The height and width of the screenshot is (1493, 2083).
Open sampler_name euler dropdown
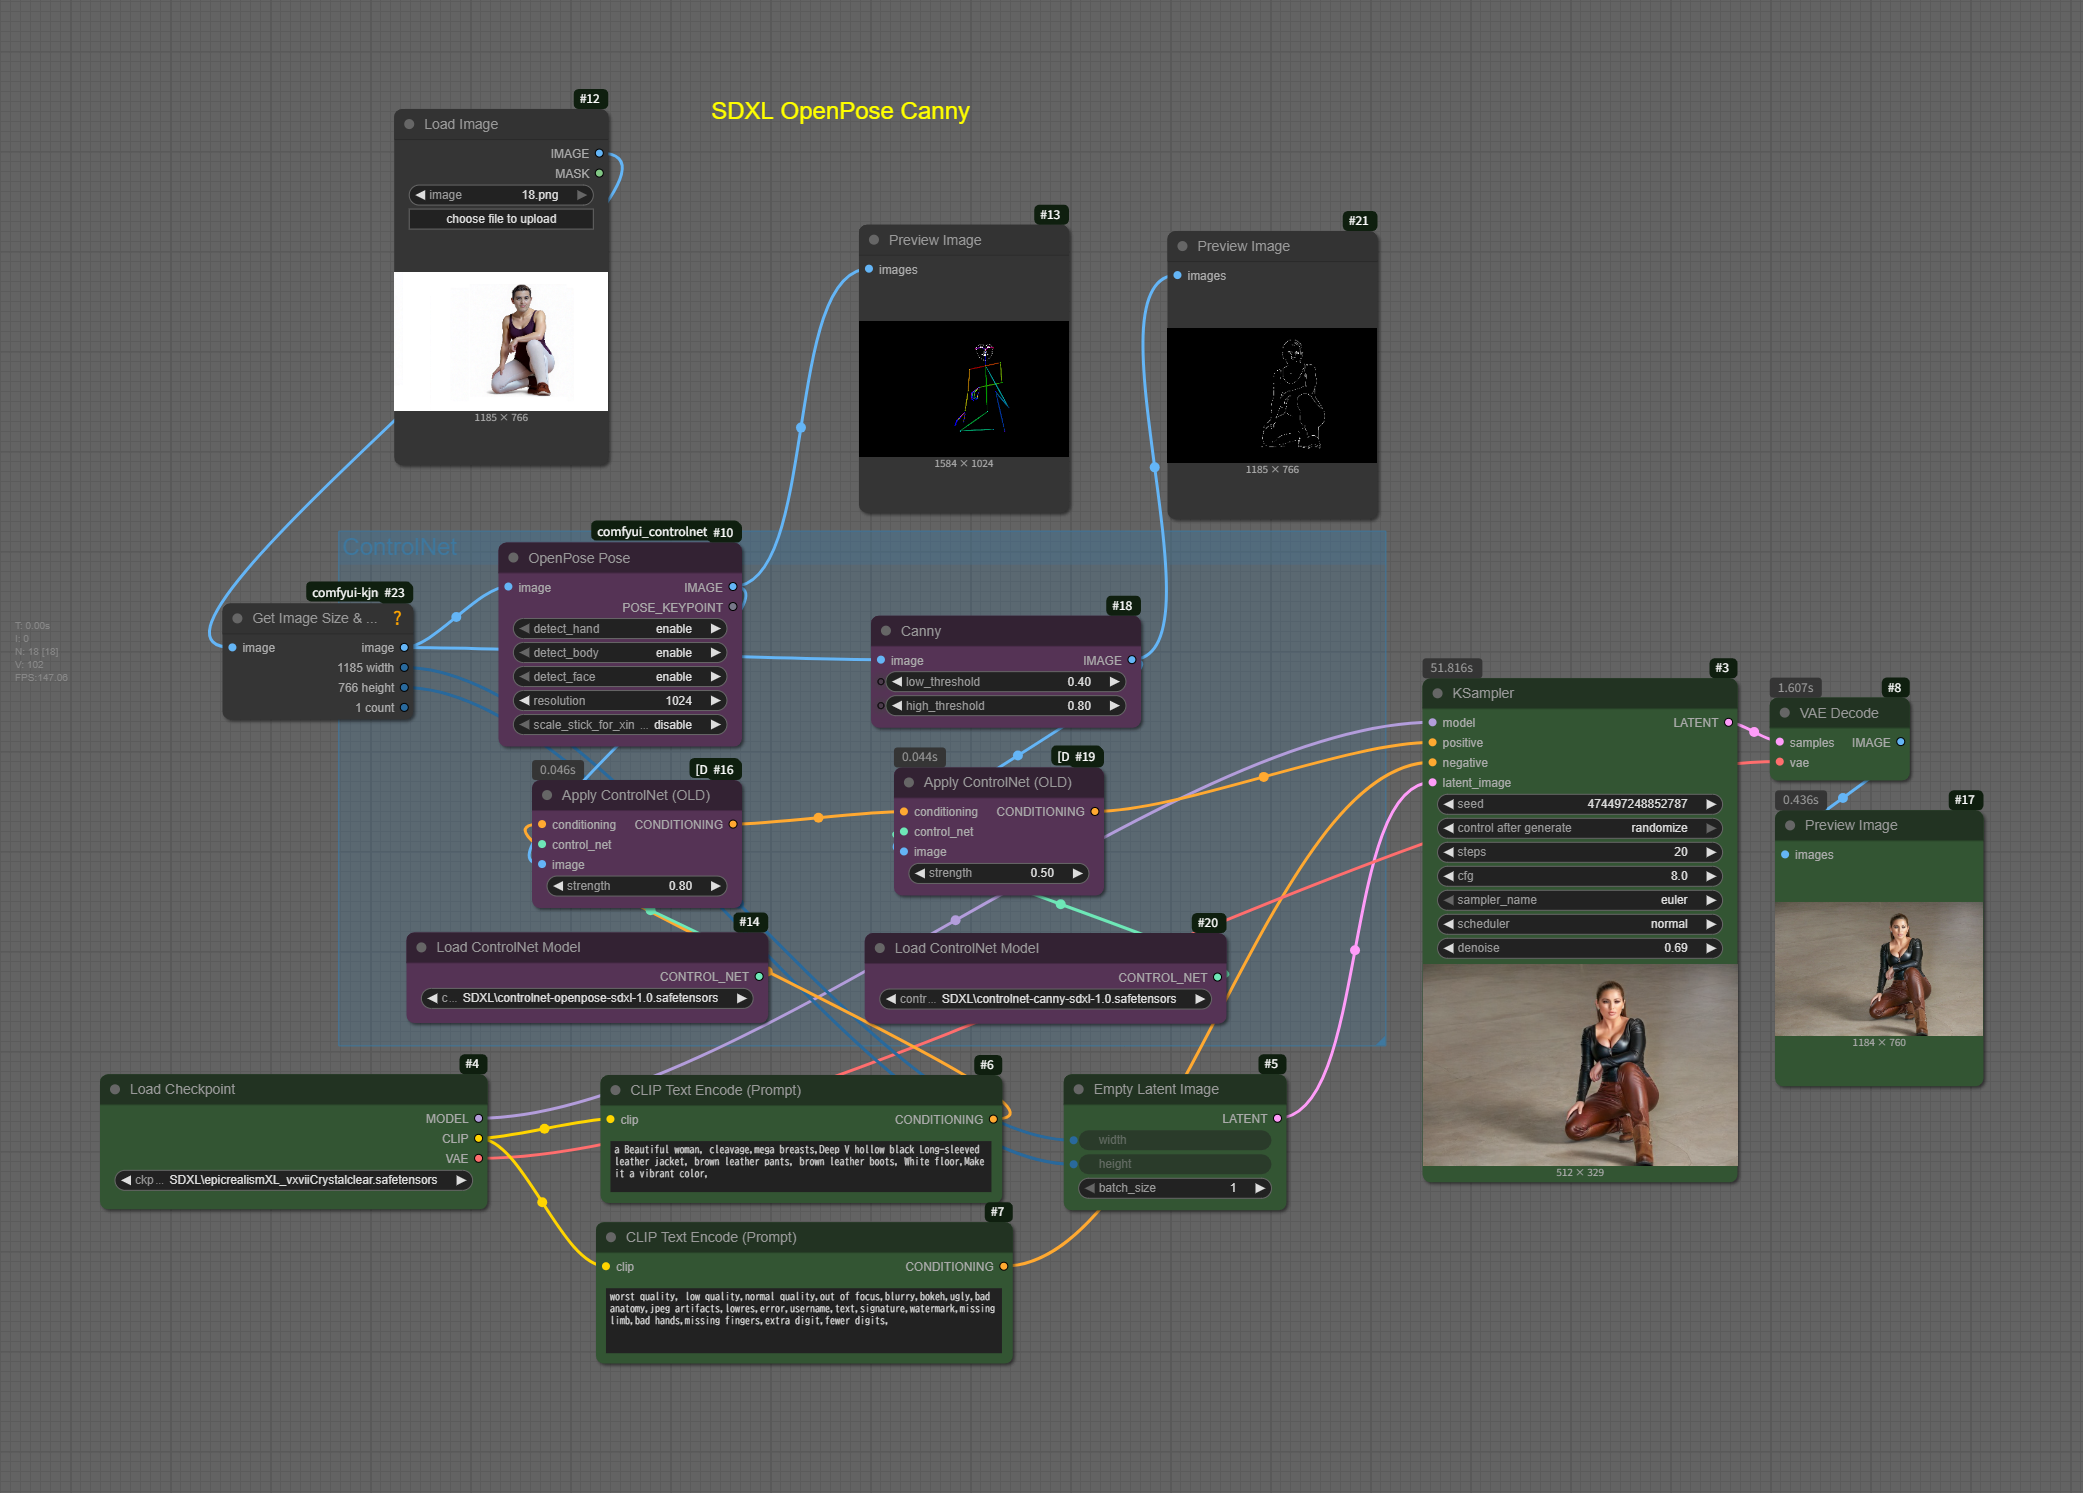pyautogui.click(x=1580, y=900)
